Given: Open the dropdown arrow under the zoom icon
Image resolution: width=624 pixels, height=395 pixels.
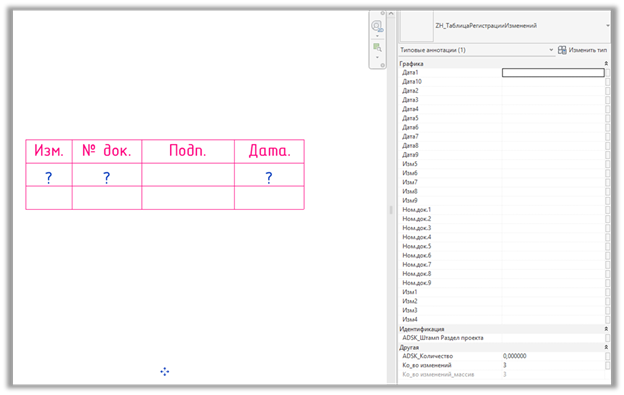Looking at the screenshot, I should (x=377, y=57).
